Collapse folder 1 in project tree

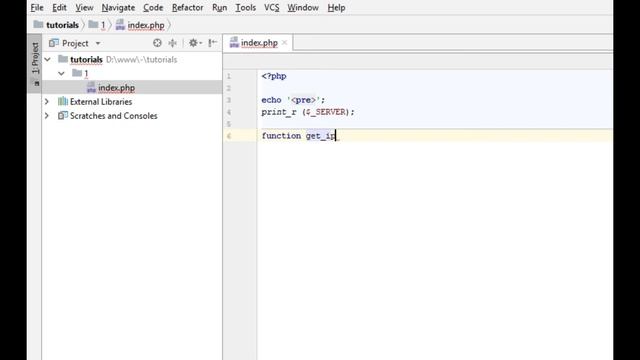[61, 73]
